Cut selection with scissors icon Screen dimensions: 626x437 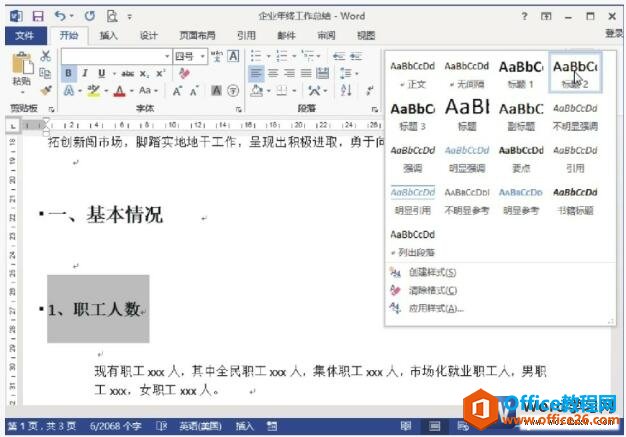click(46, 56)
